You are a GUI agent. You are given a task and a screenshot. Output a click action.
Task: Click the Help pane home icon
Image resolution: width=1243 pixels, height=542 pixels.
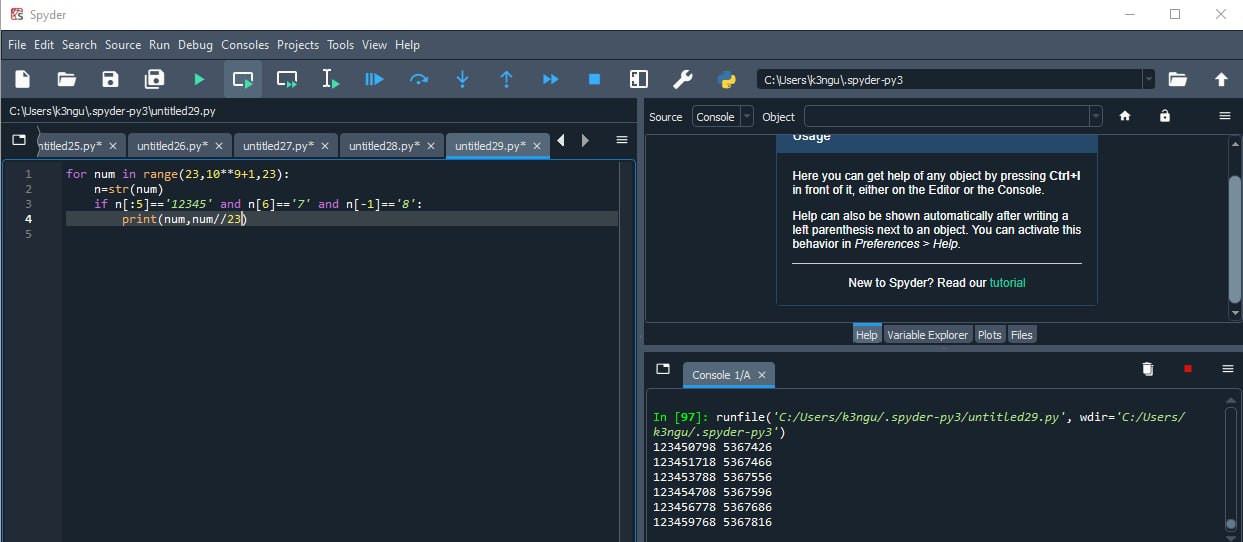[x=1125, y=116]
